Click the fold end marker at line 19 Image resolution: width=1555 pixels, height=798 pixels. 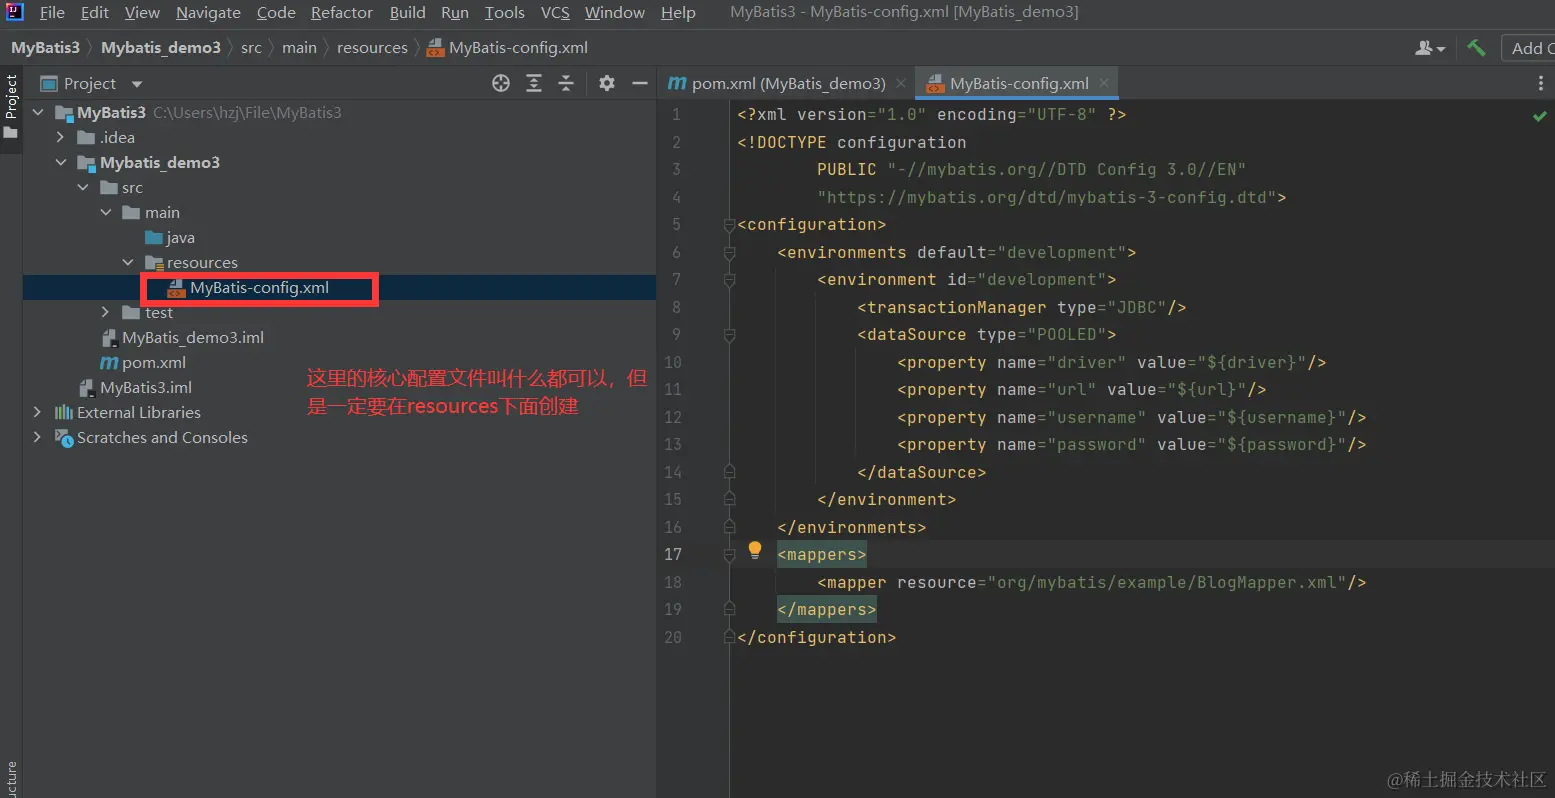729,609
